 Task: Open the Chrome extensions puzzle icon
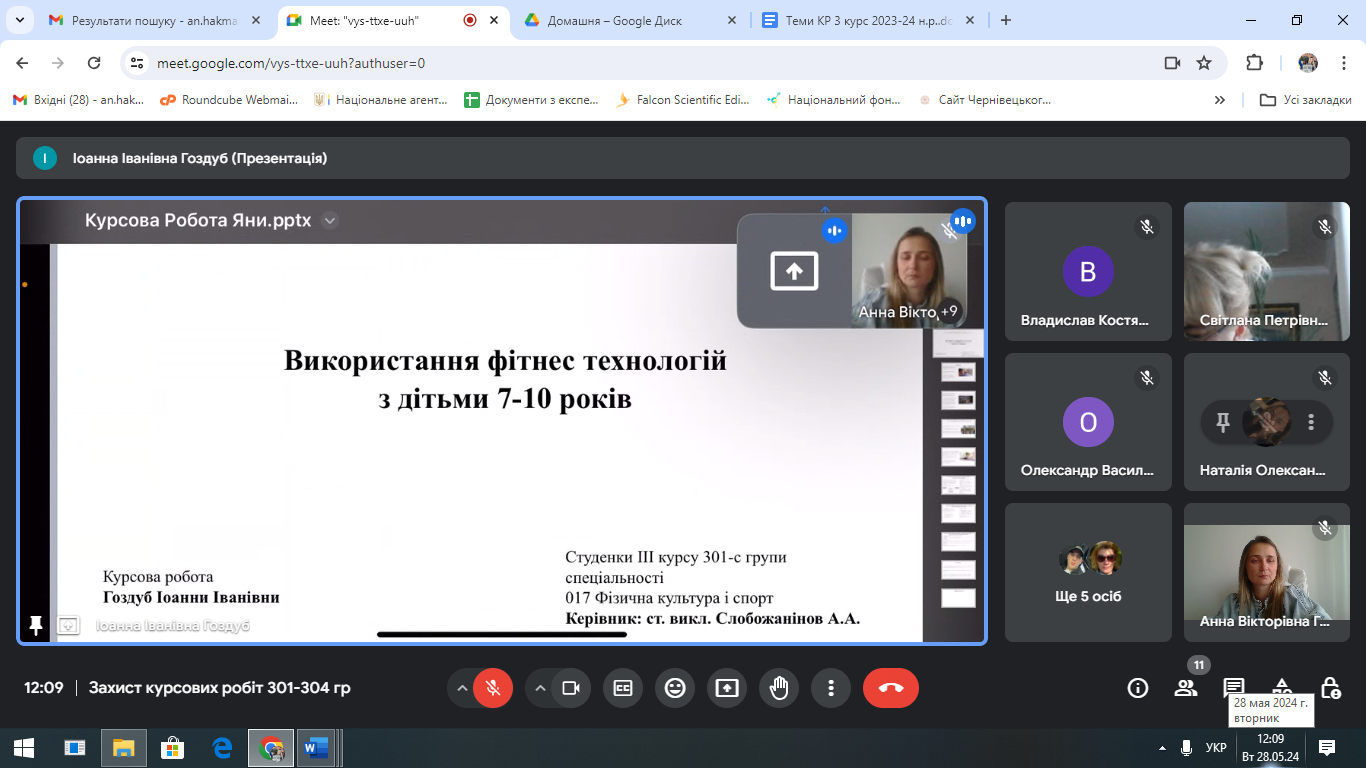[1254, 63]
